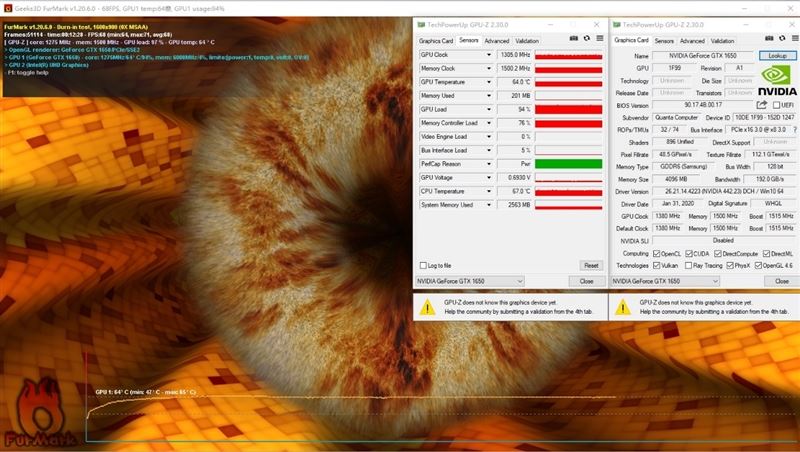Click the BIOS export share icon beside UEFI
Viewport: 800px width, 452px height.
click(x=762, y=105)
